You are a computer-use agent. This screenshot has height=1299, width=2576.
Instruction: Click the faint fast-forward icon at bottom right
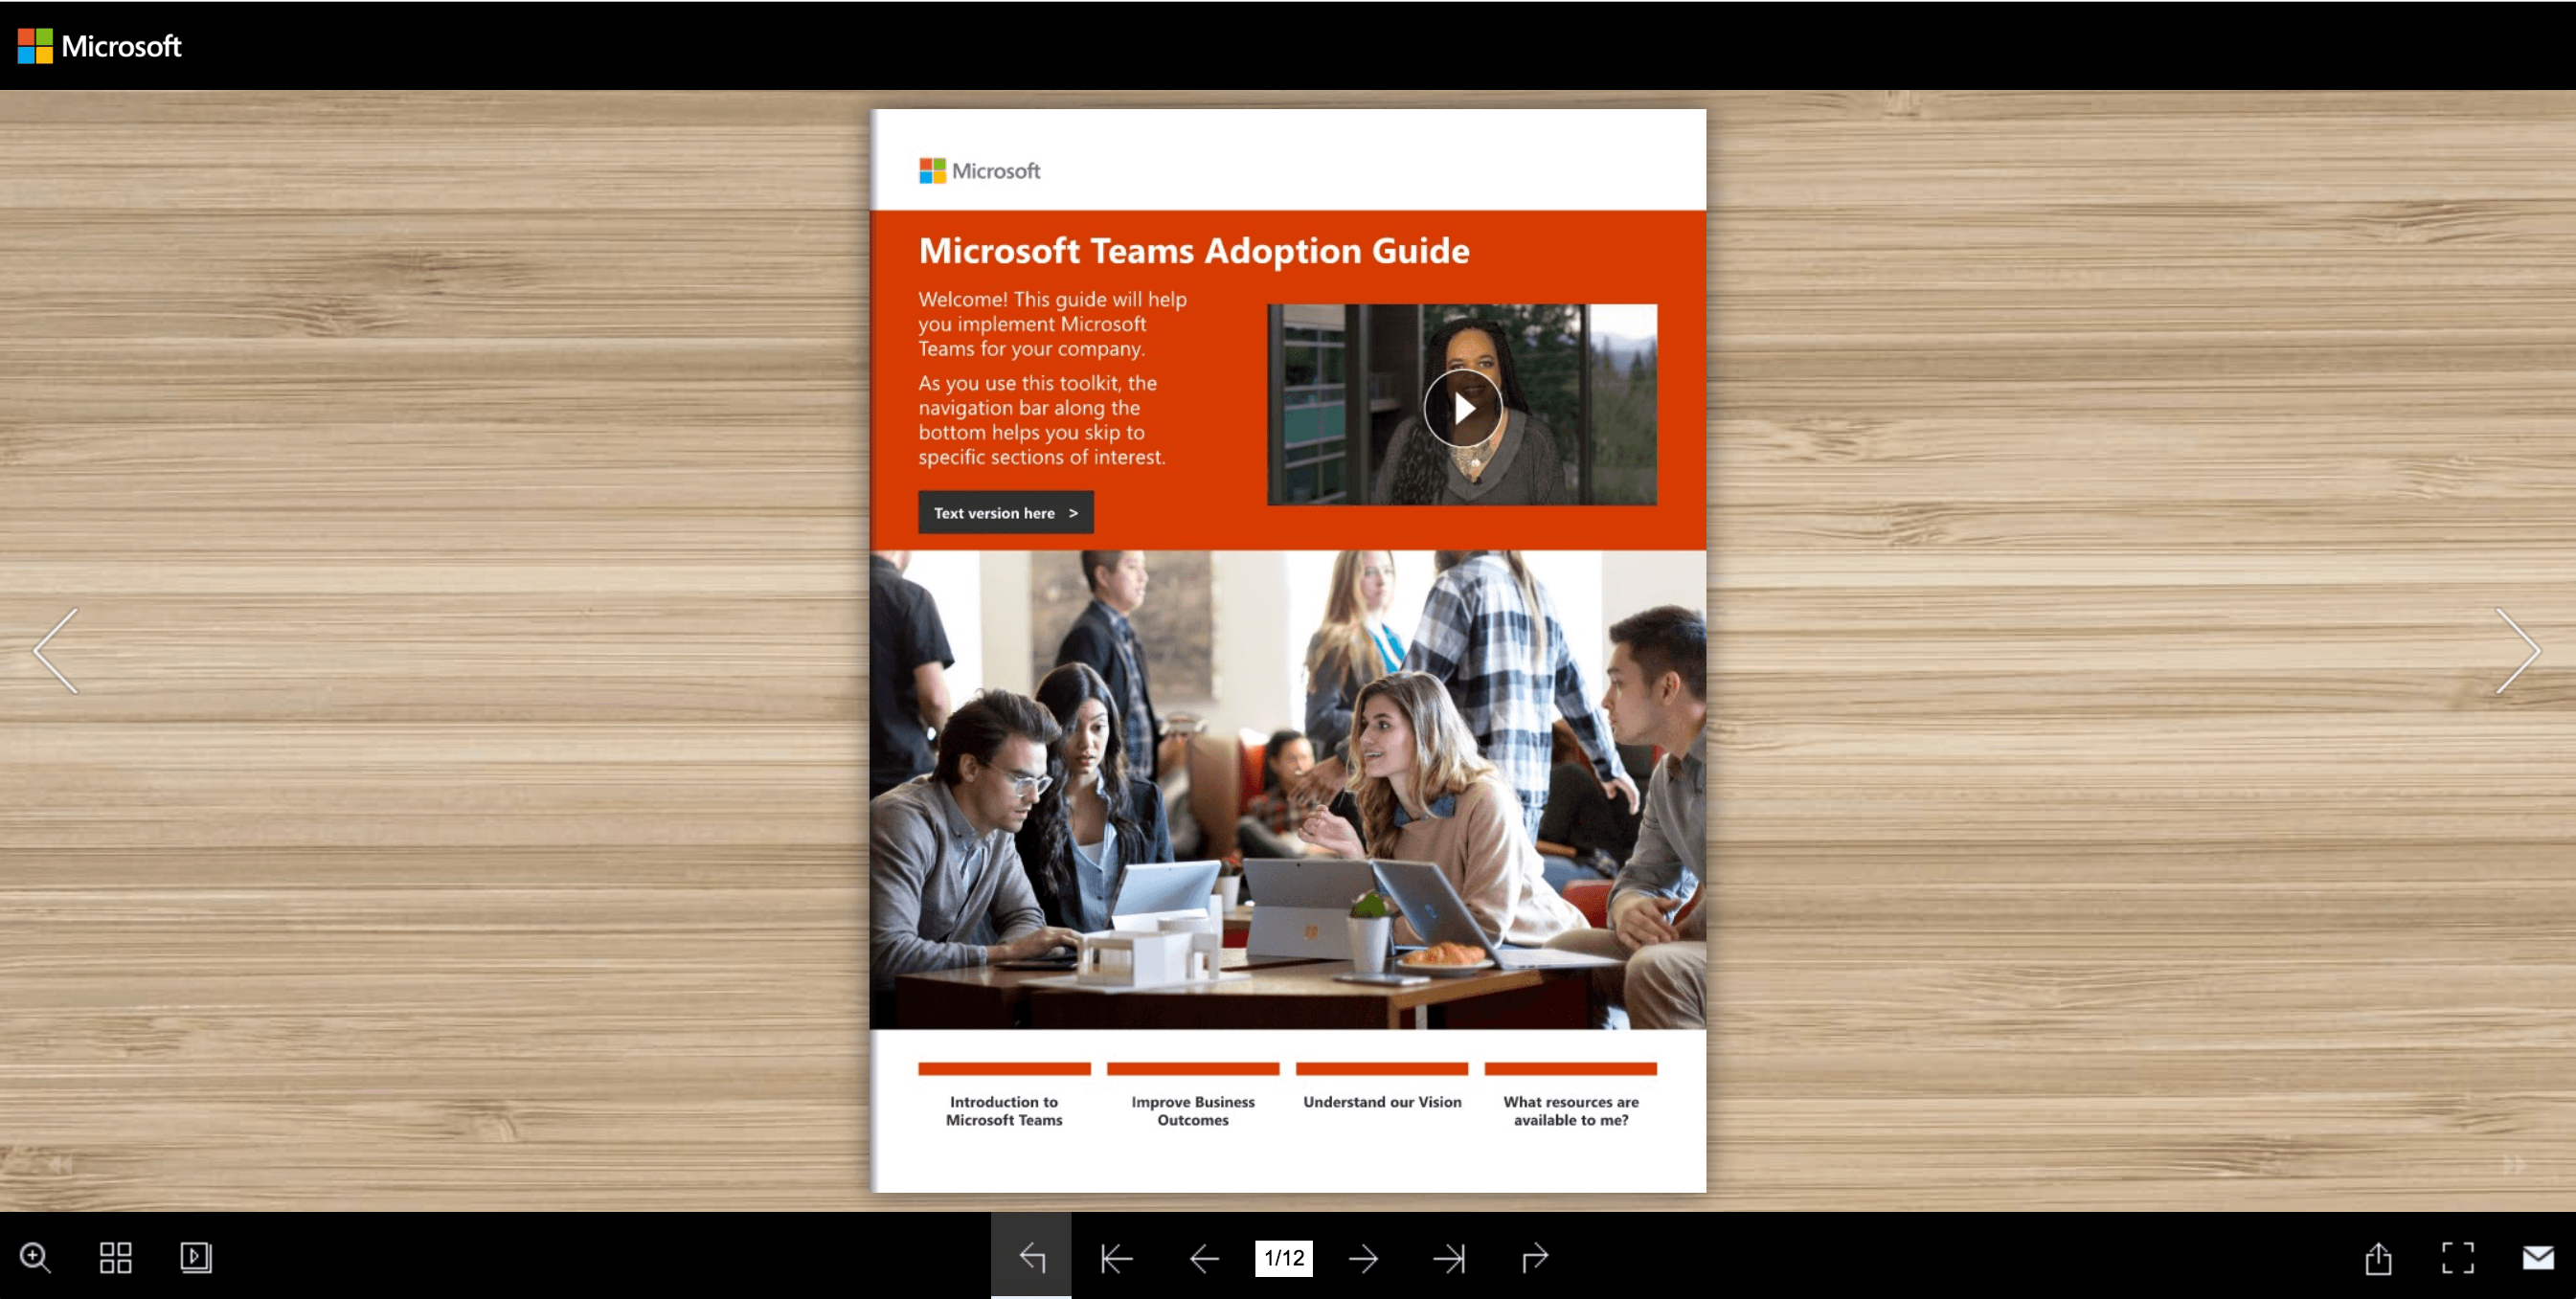coord(2514,1165)
